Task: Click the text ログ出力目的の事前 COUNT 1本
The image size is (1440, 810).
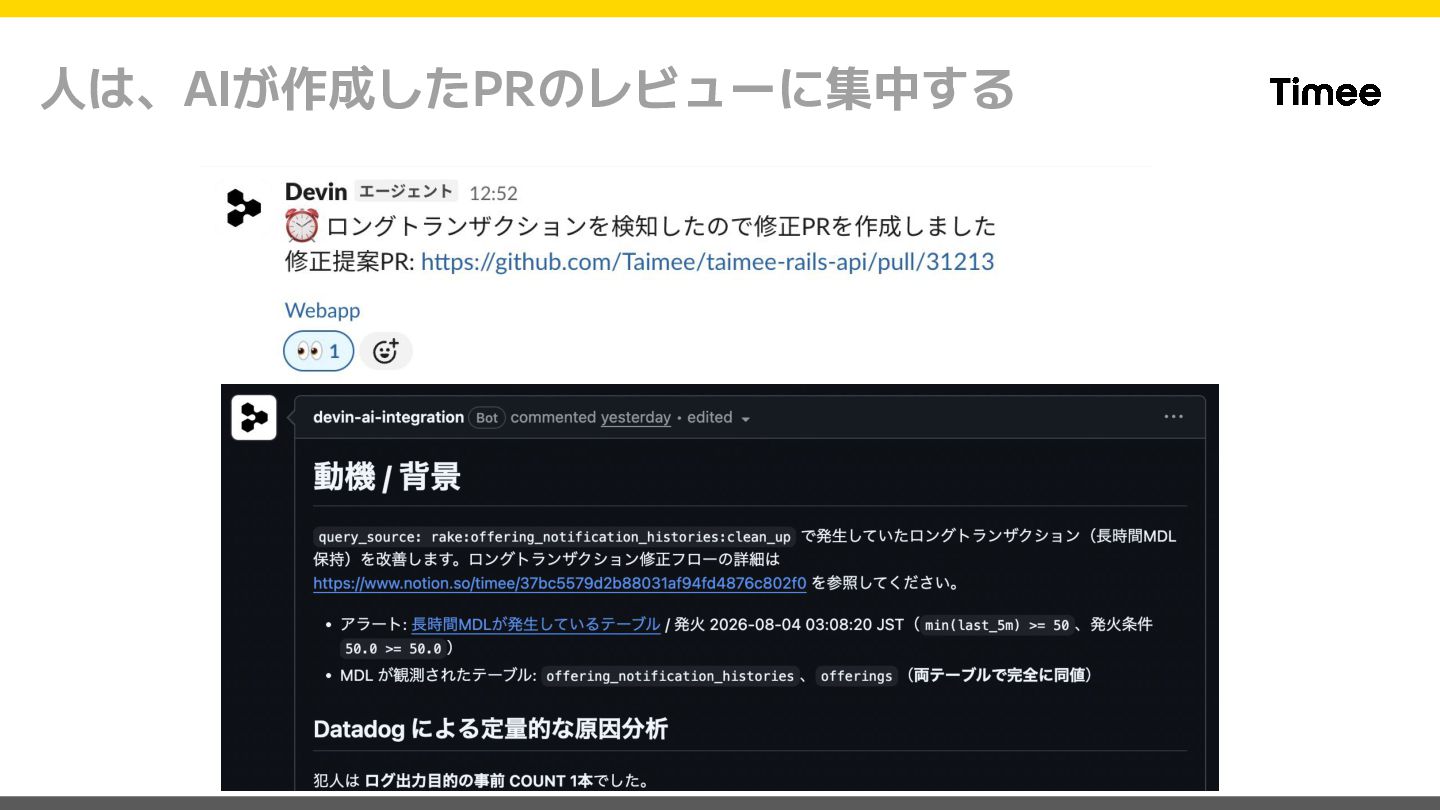Action: (x=479, y=780)
